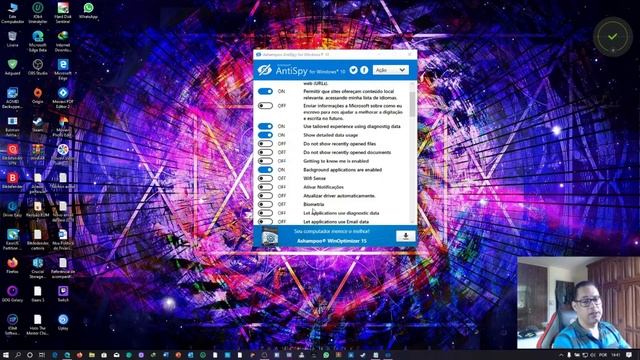The width and height of the screenshot is (640, 360).
Task: Open Origin desktop shortcut
Action: 38,96
